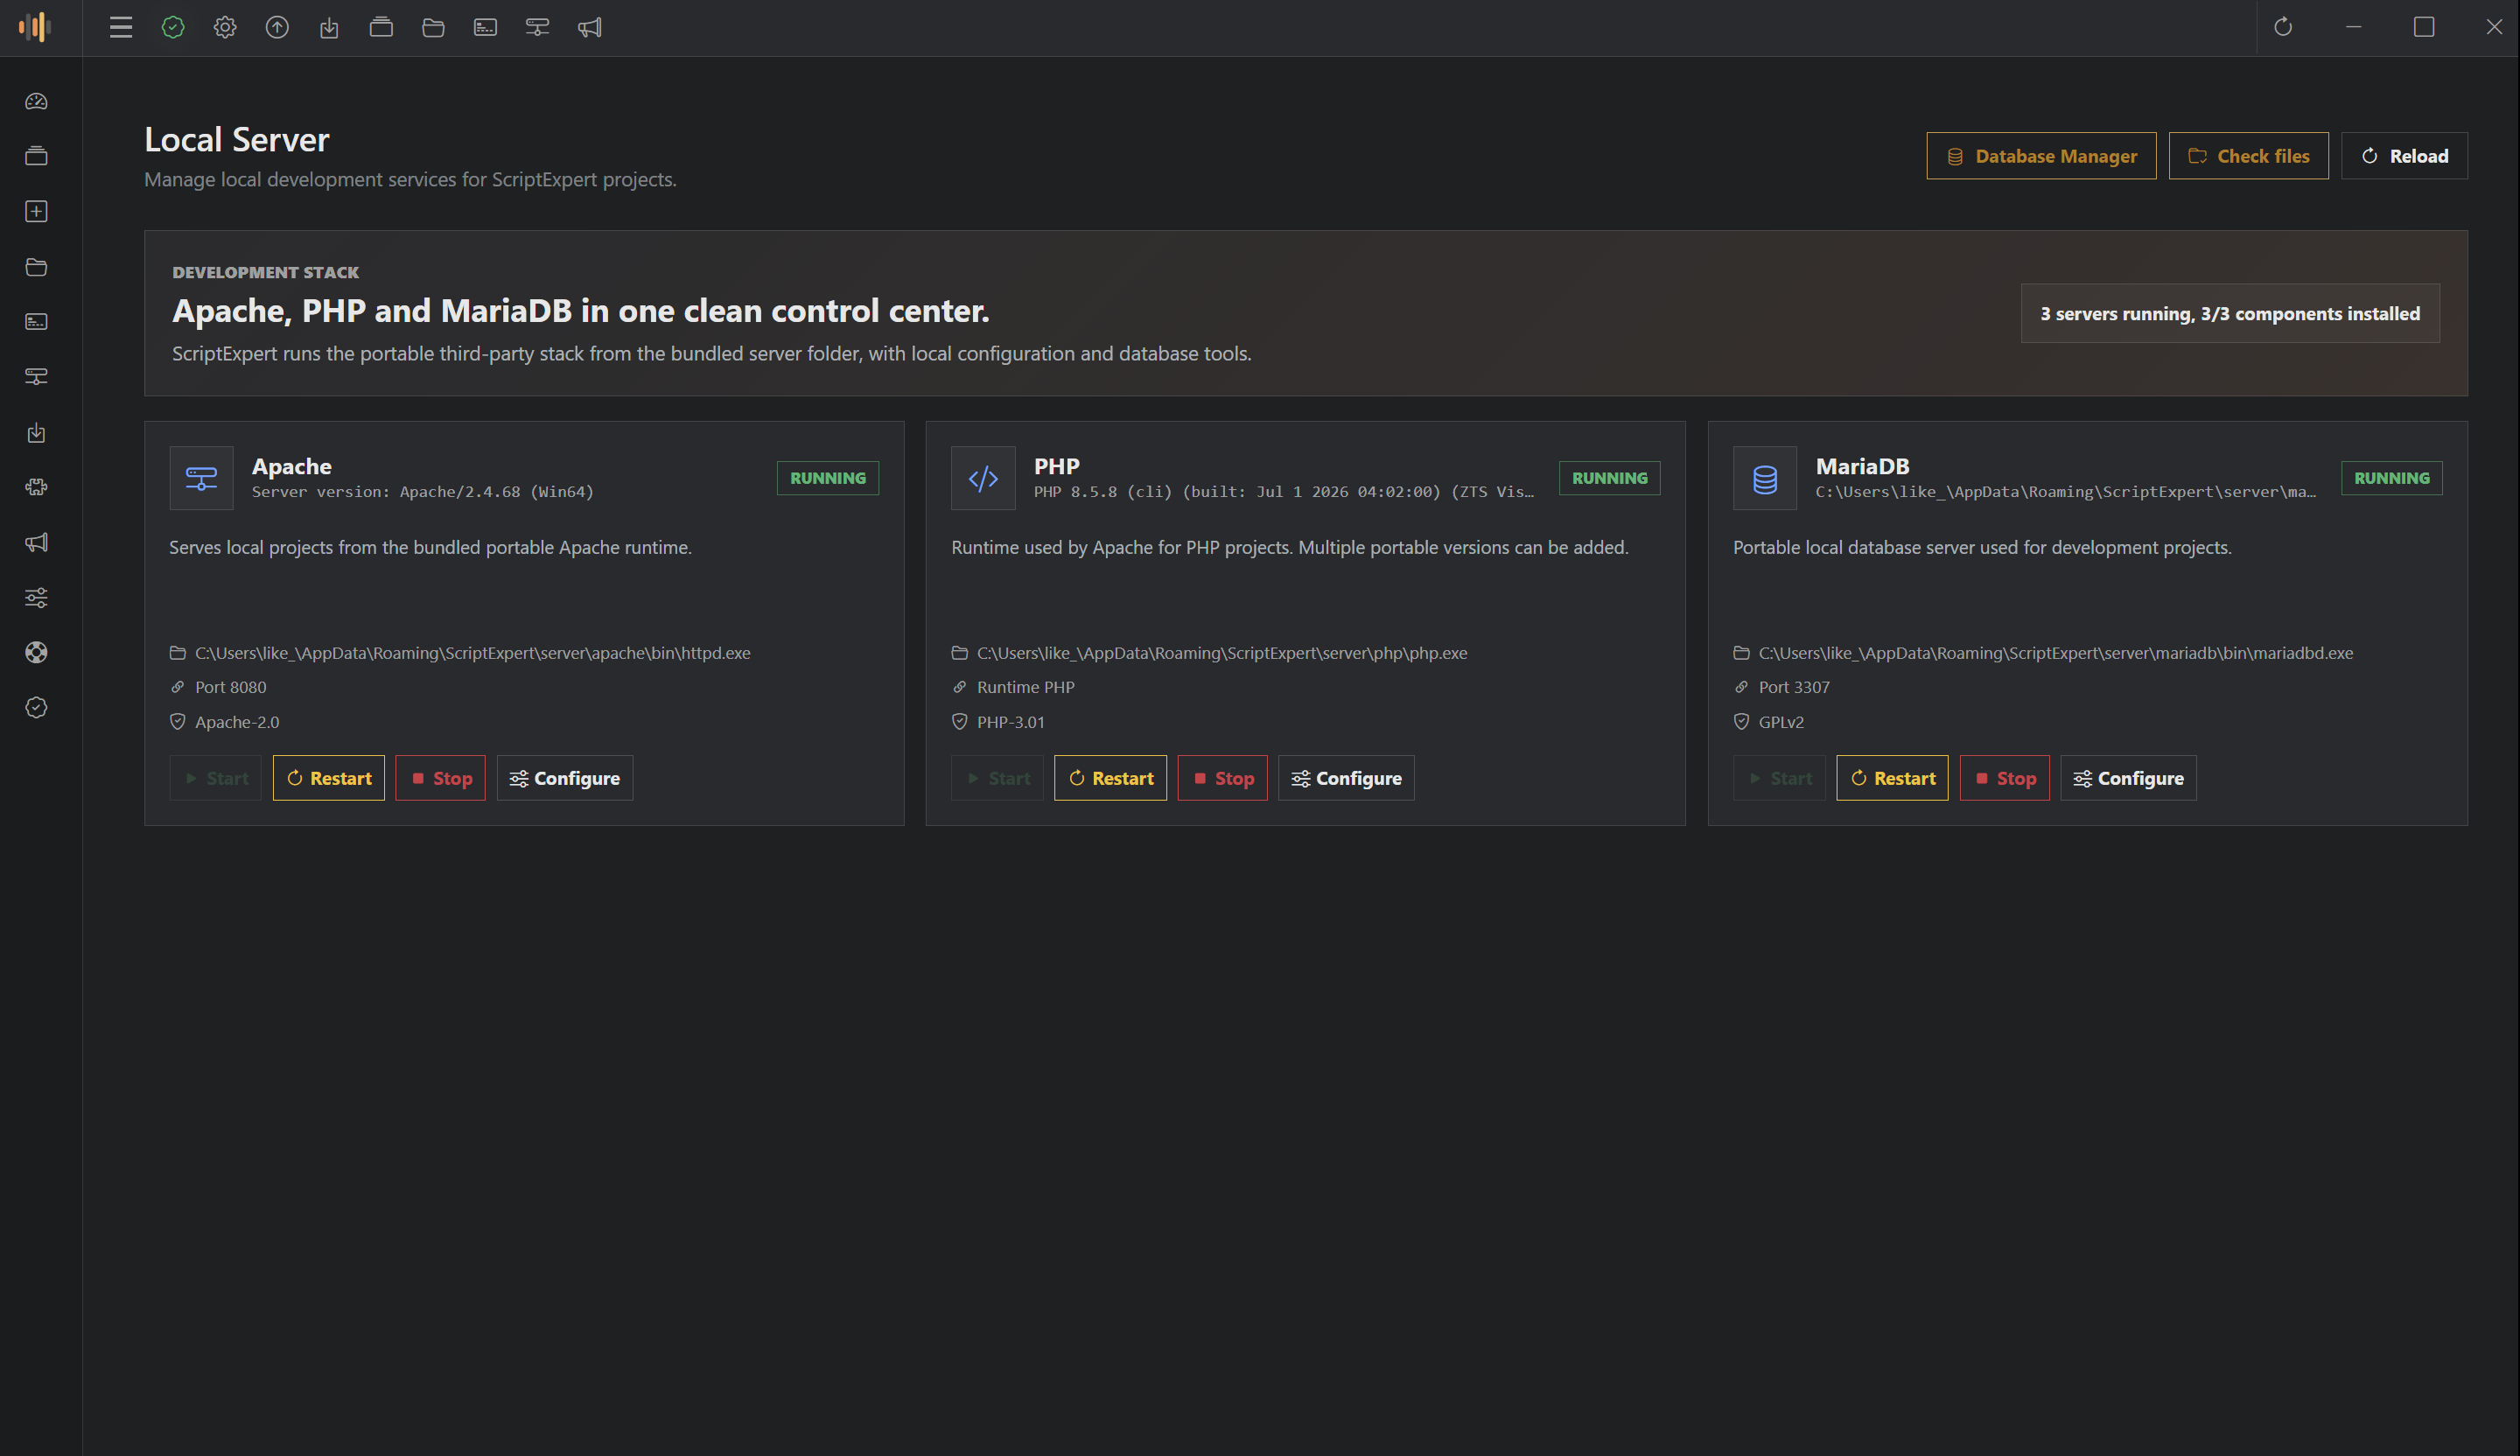
Task: Open the stacked projects icon in top toolbar
Action: pyautogui.click(x=381, y=27)
